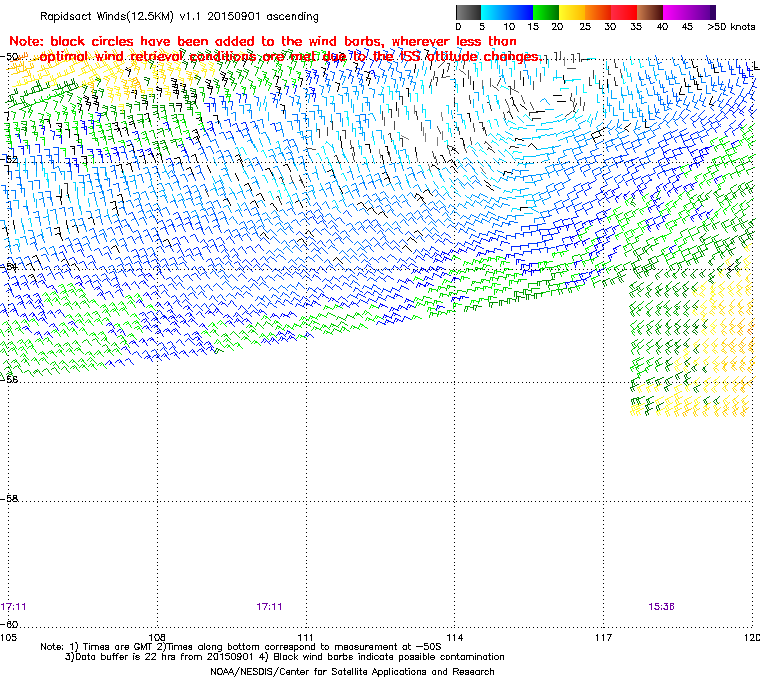Click the 'Times are GMT' footnote line

[241, 647]
